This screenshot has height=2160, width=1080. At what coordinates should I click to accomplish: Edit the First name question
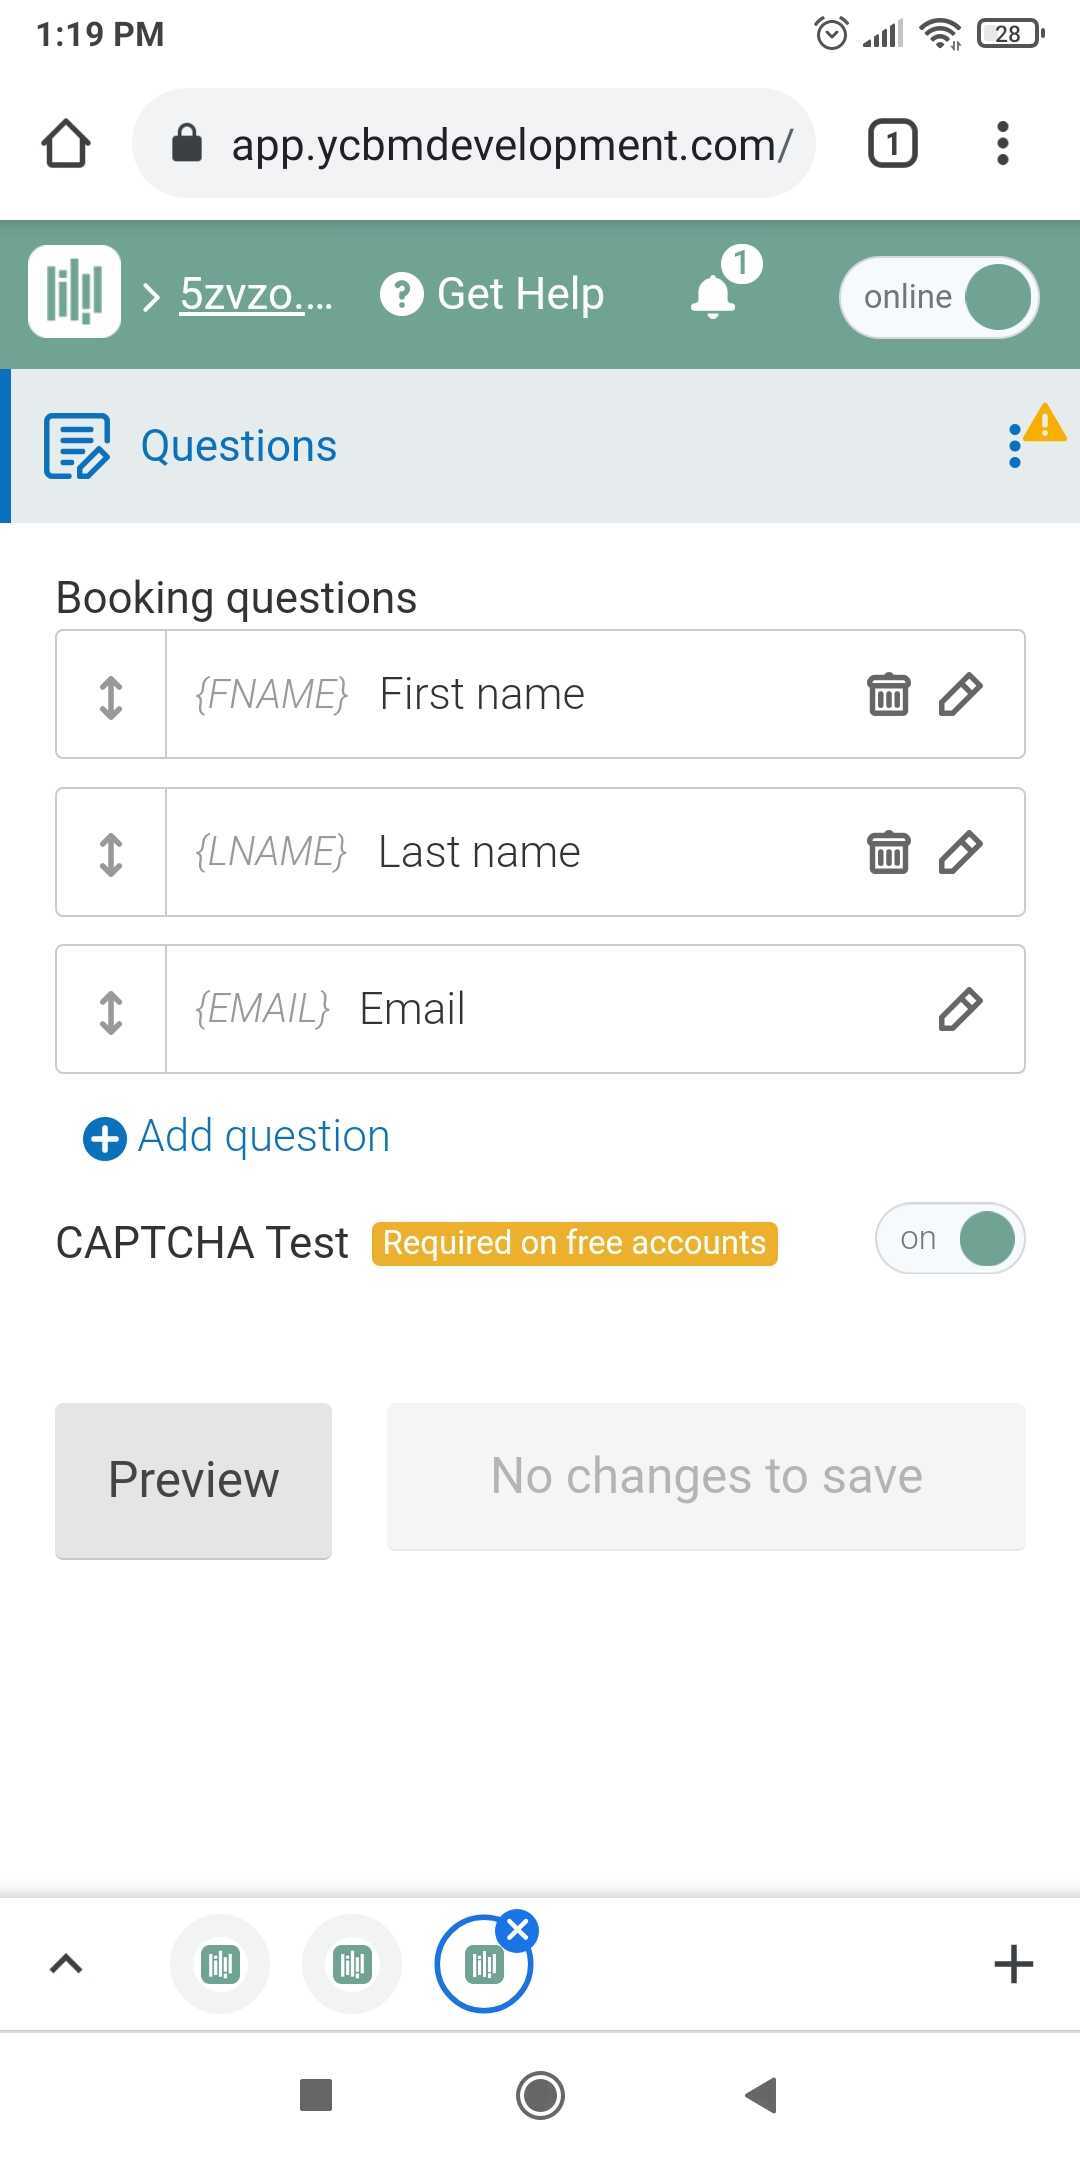point(960,694)
